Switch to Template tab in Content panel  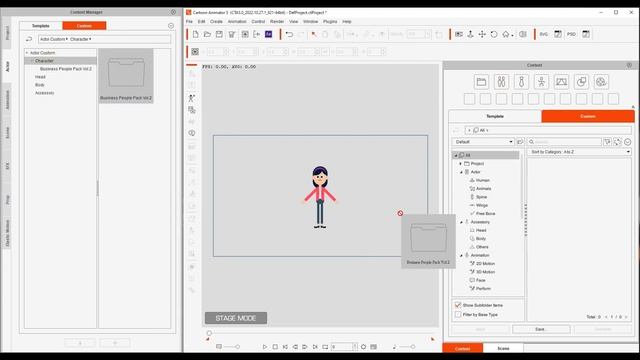[x=495, y=116]
